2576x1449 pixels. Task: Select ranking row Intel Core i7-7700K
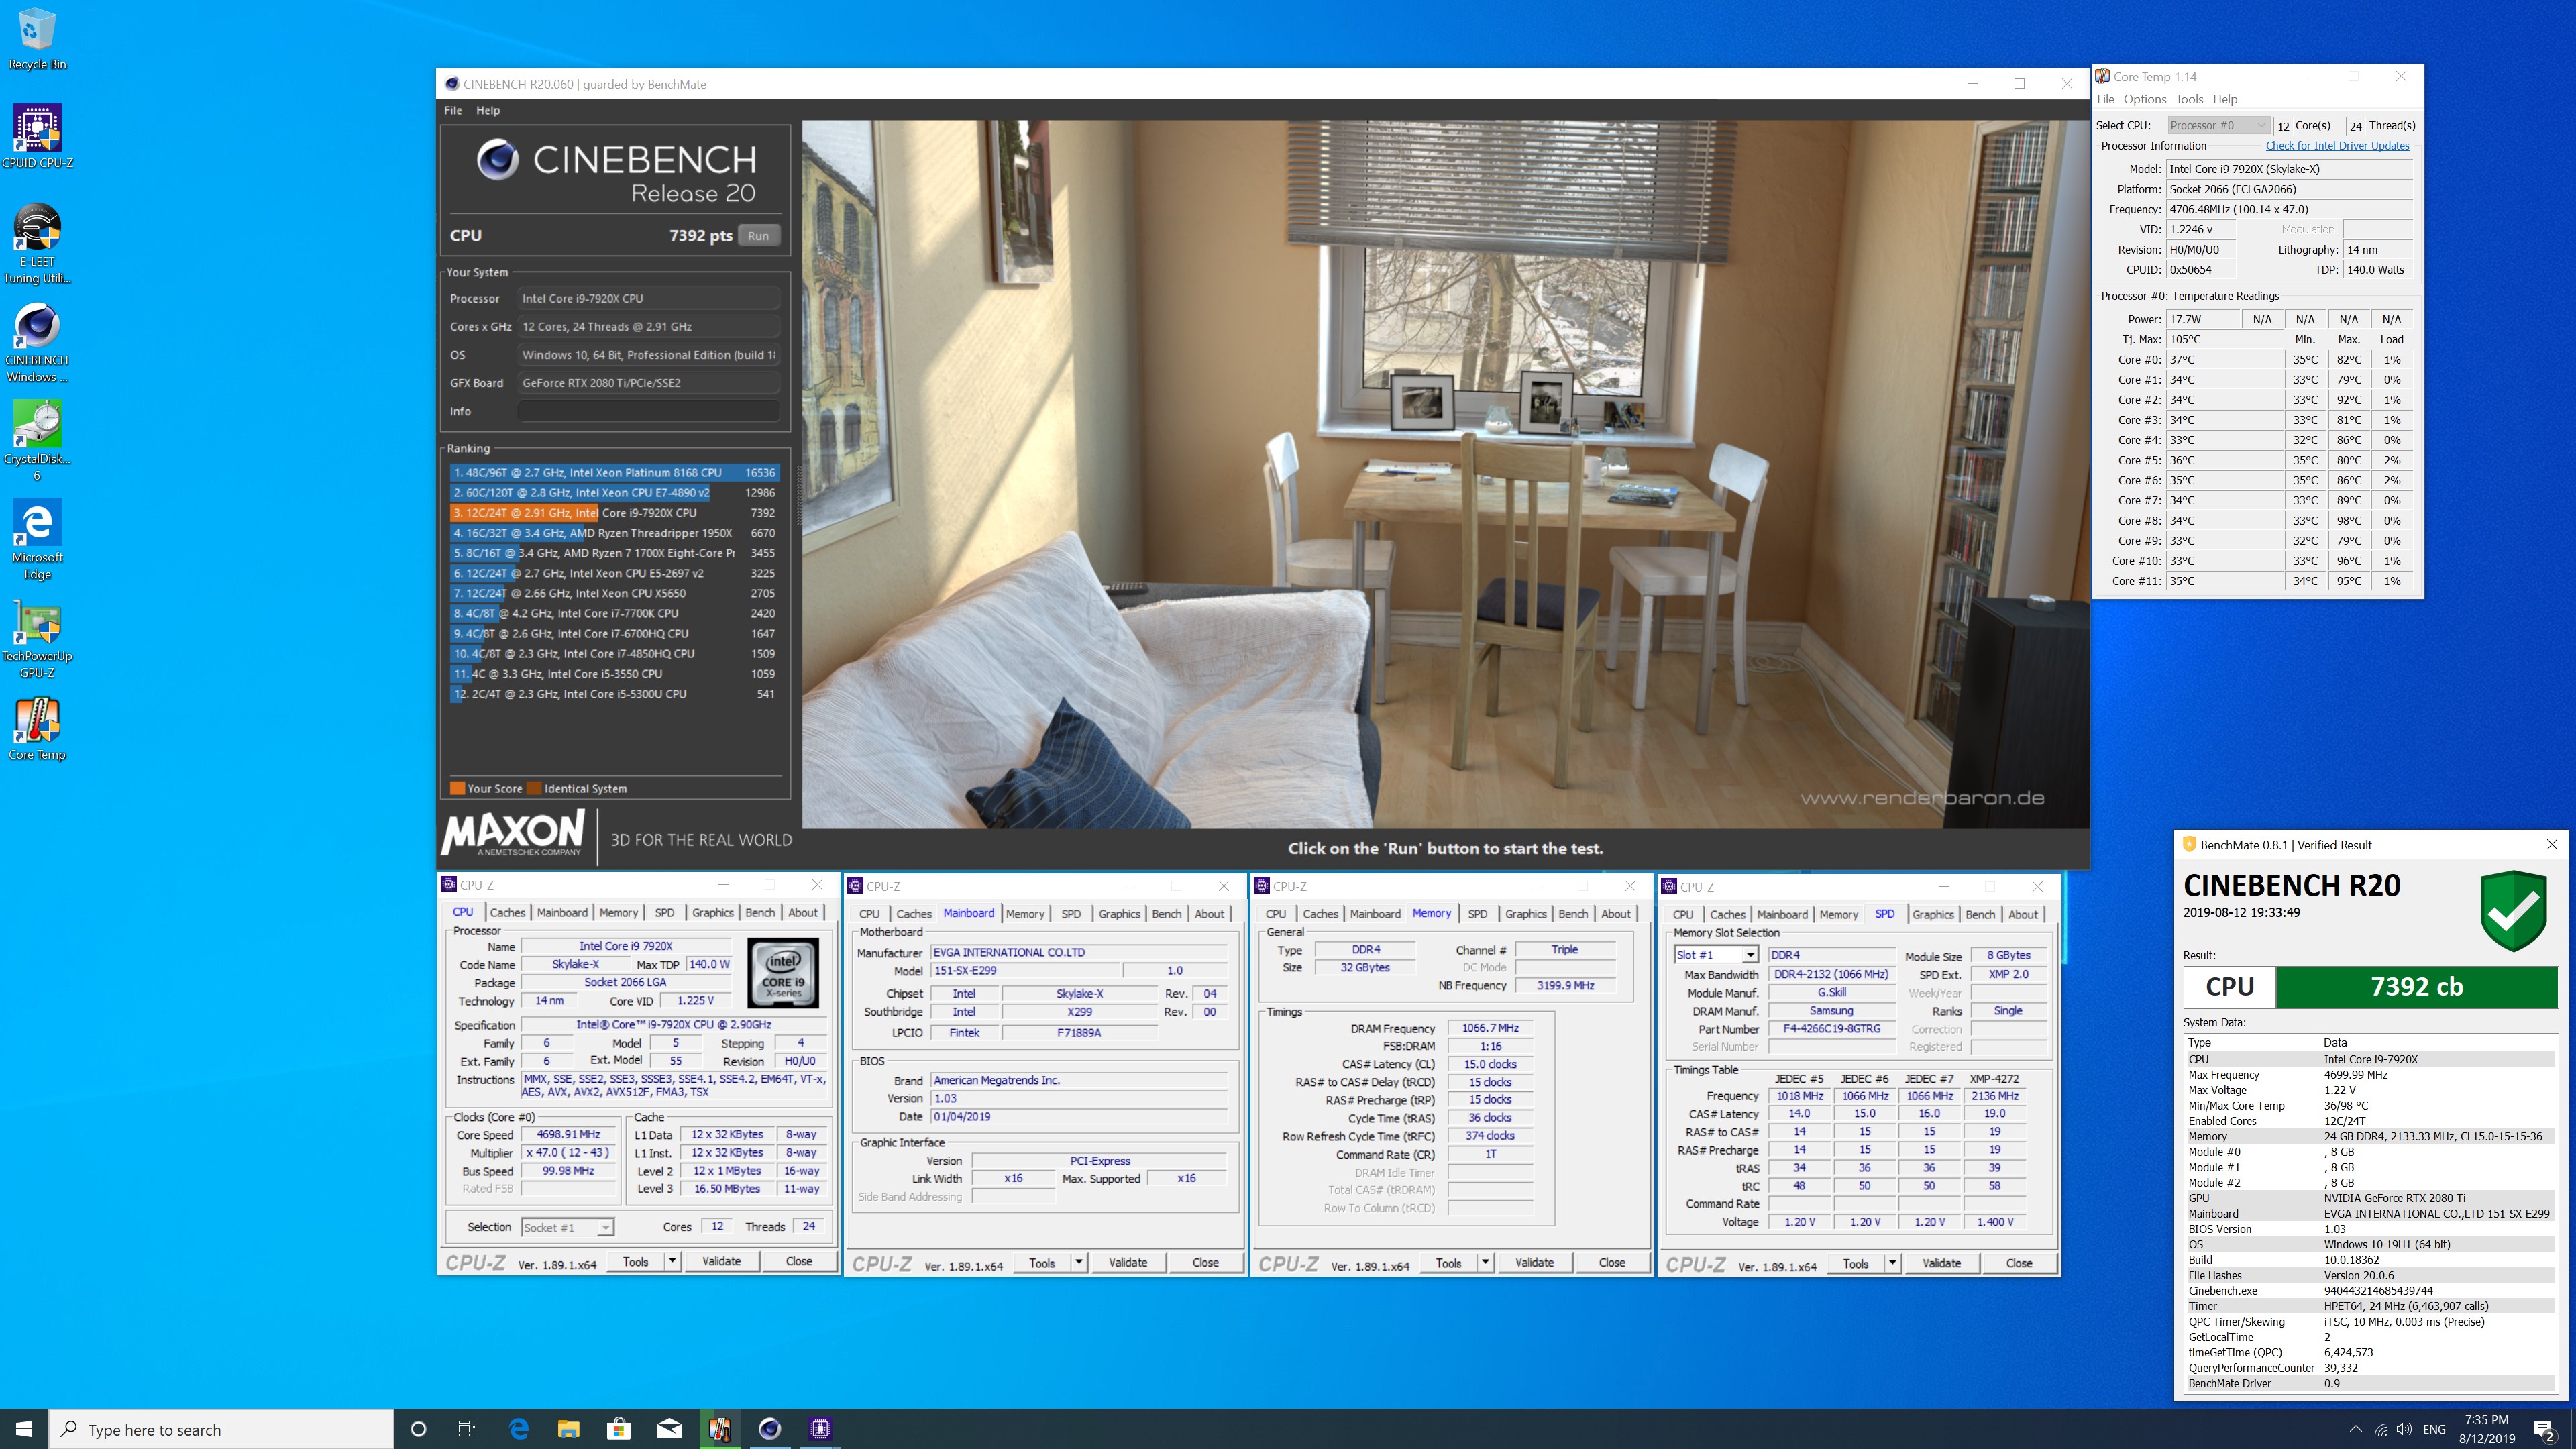tap(614, 613)
